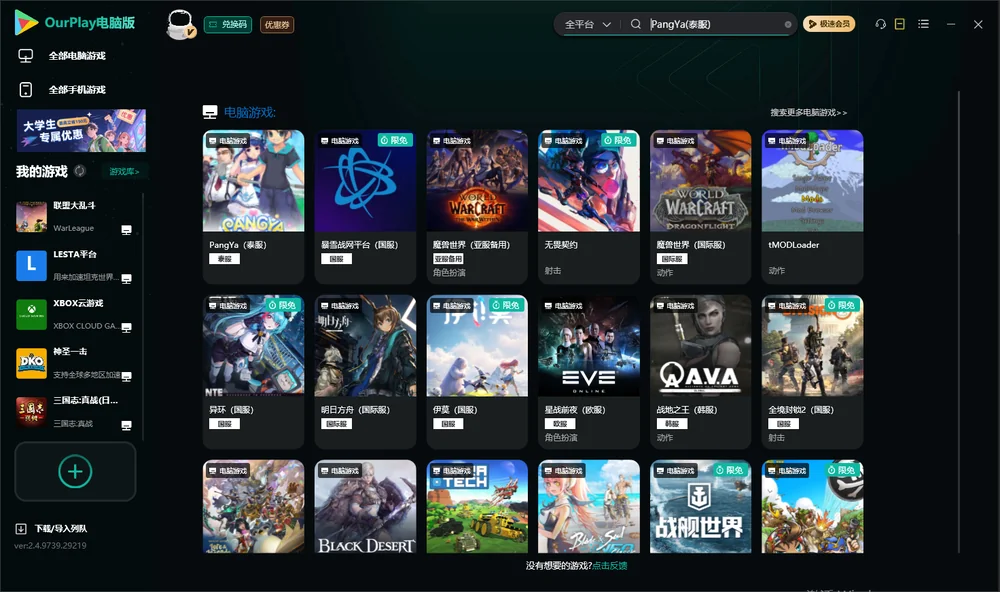Viewport: 1000px width, 592px height.
Task: Click the 兑换码 redeem code button
Action: pos(228,25)
